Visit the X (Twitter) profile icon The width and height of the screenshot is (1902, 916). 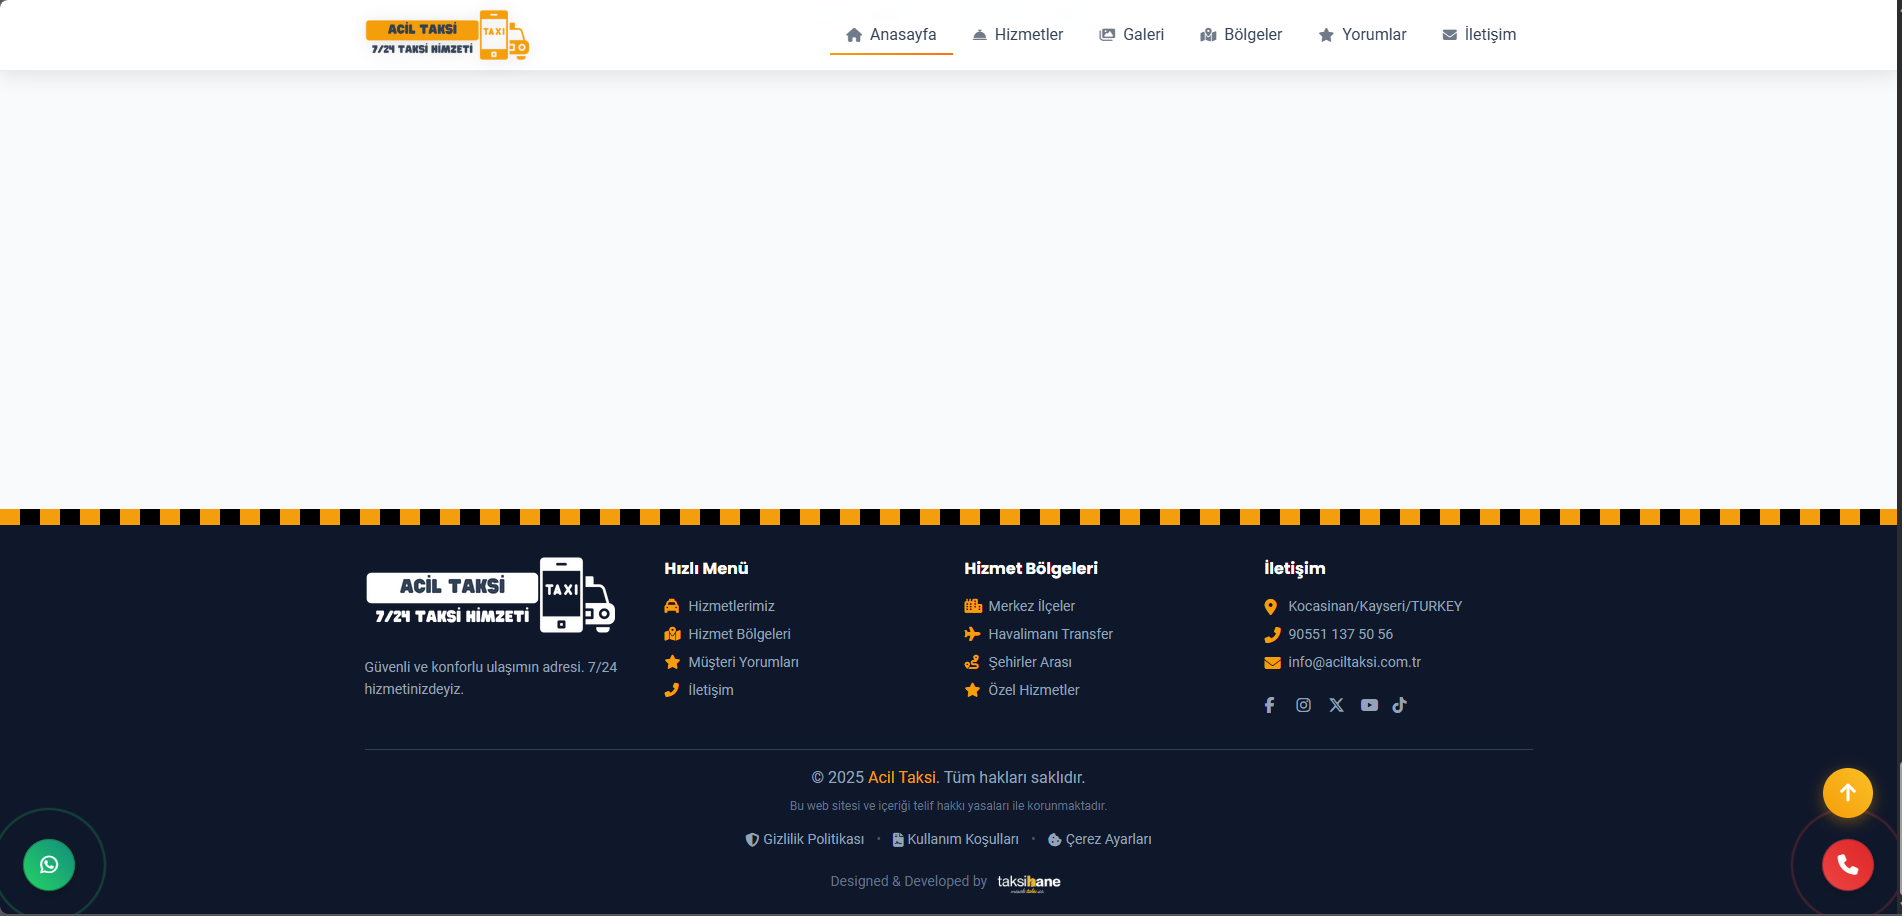[1336, 705]
